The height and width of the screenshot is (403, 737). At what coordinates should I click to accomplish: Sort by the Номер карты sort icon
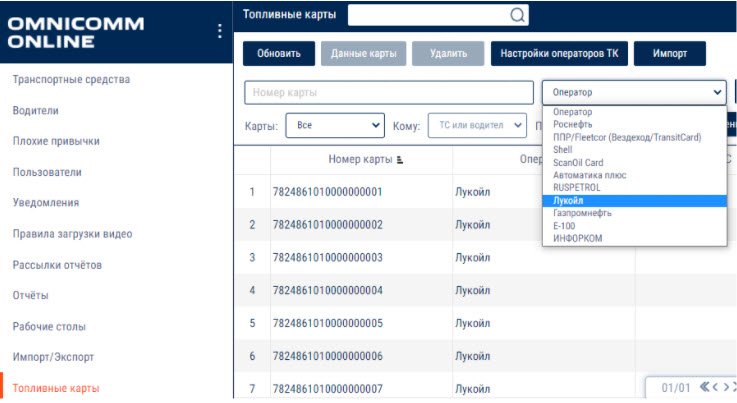point(400,160)
